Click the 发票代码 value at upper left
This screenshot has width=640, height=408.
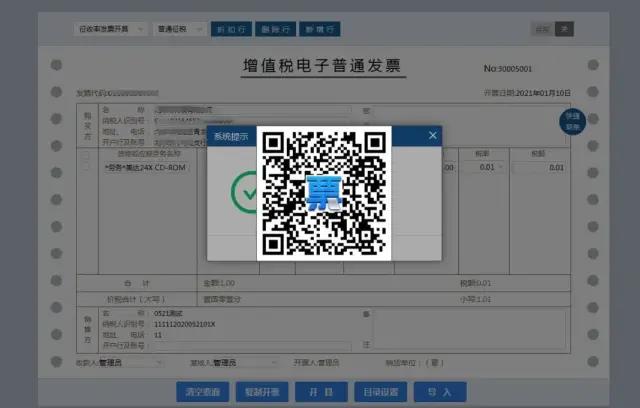click(131, 93)
